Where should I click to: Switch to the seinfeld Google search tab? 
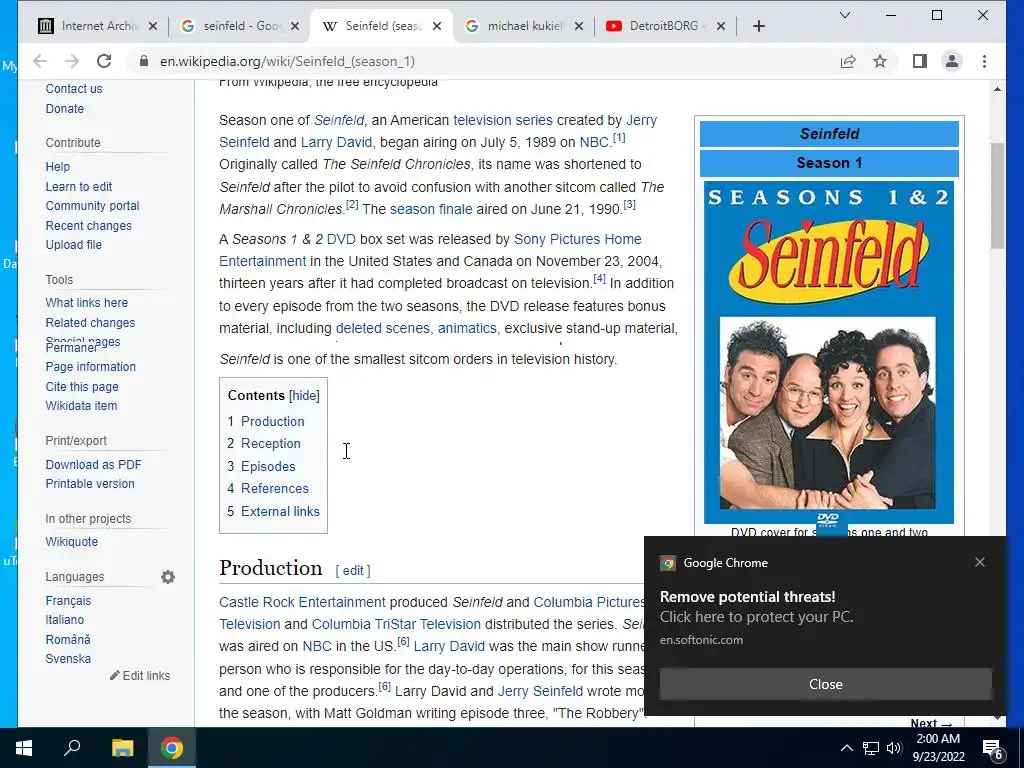pos(239,26)
